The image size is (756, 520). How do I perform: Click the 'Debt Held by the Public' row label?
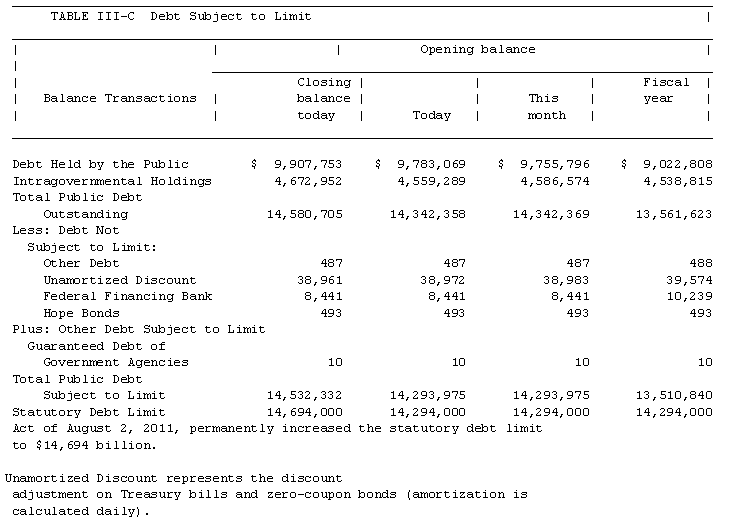[100, 164]
